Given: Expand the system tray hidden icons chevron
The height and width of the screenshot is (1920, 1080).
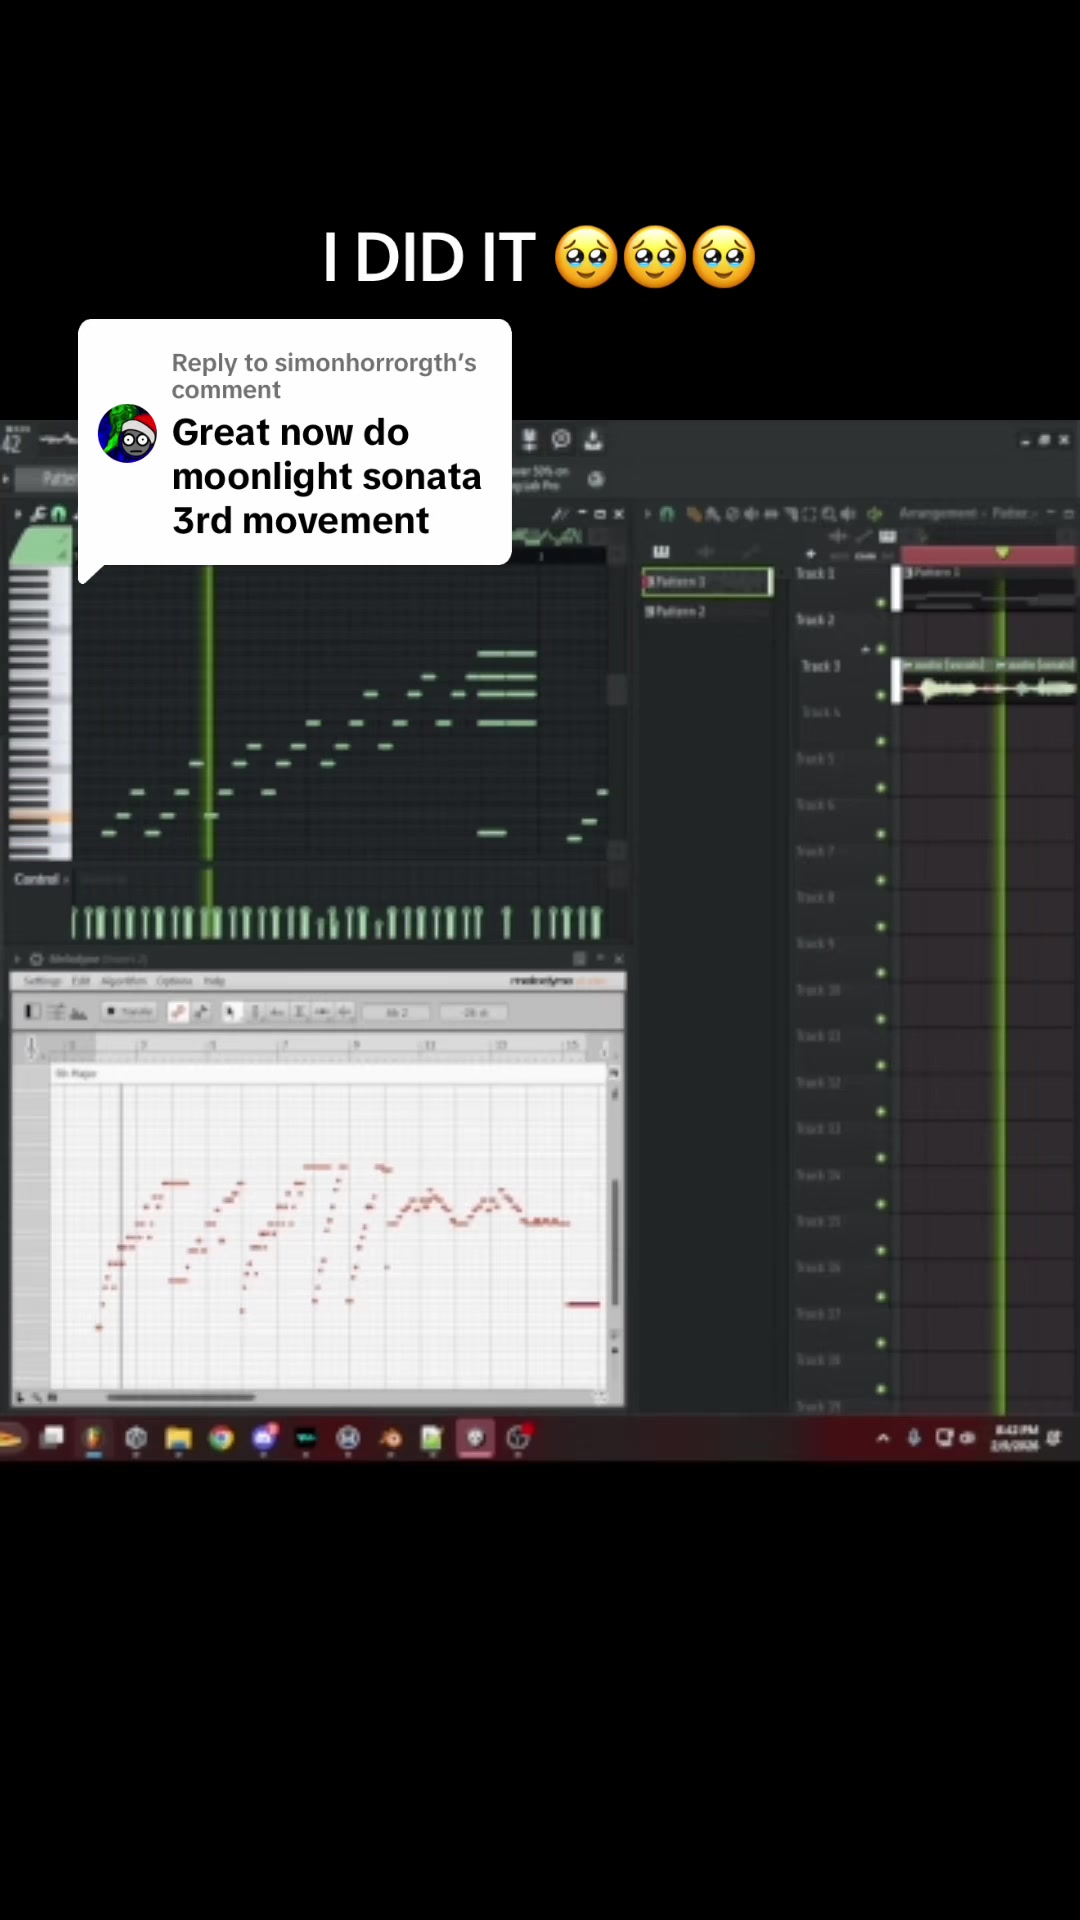Looking at the screenshot, I should point(883,1438).
